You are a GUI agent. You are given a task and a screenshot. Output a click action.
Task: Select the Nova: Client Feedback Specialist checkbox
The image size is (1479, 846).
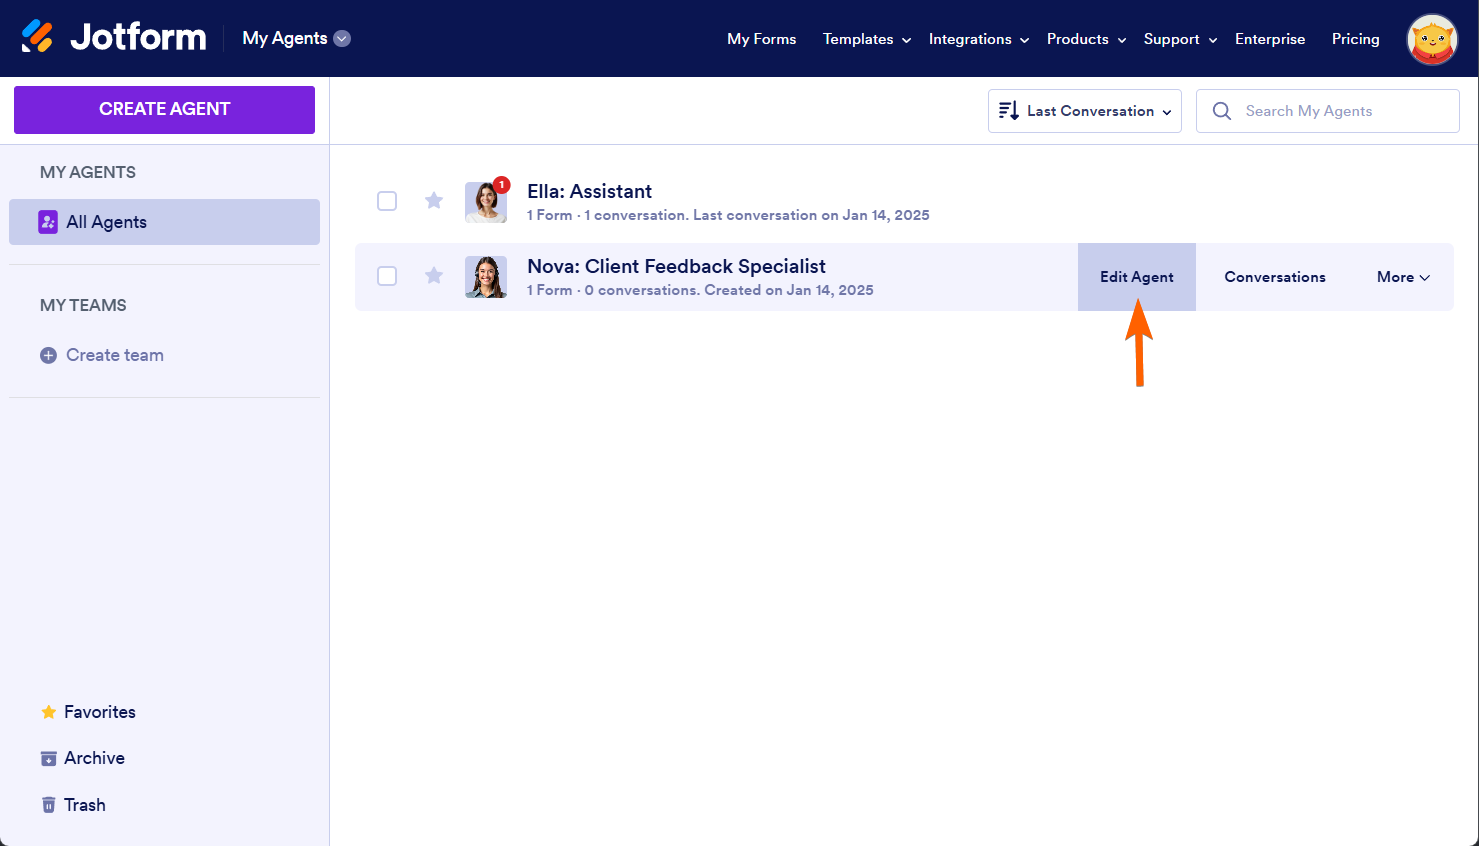tap(387, 276)
